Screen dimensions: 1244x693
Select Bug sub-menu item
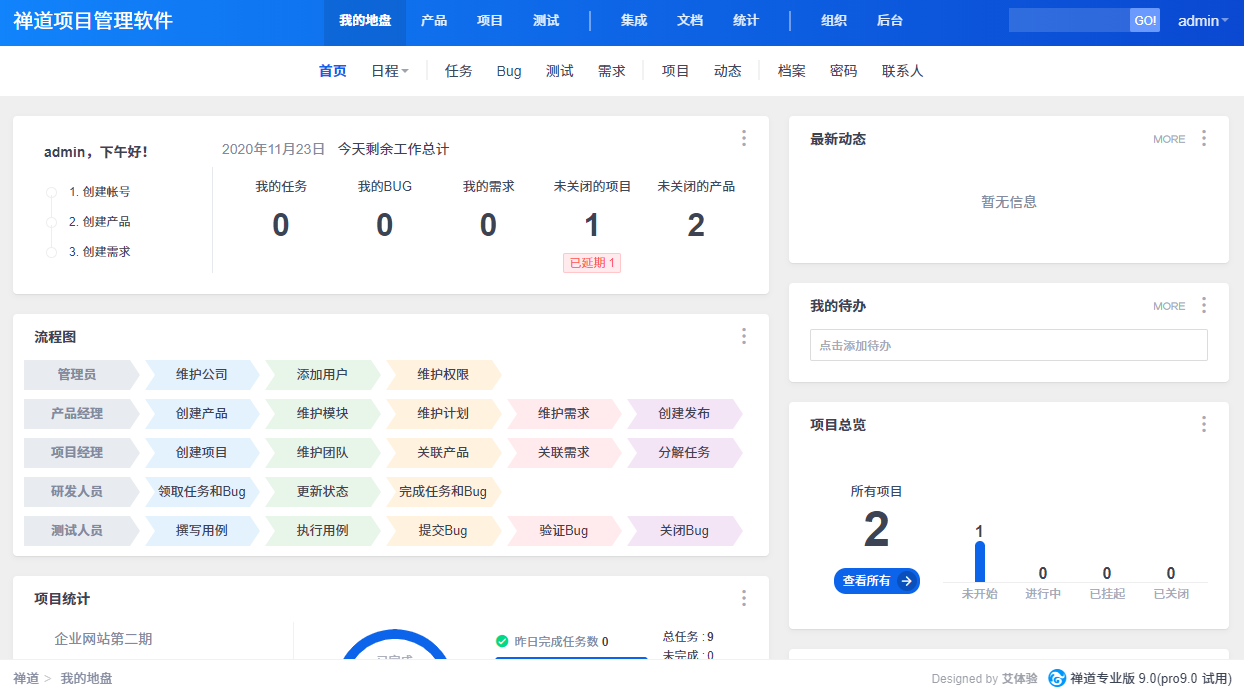509,71
